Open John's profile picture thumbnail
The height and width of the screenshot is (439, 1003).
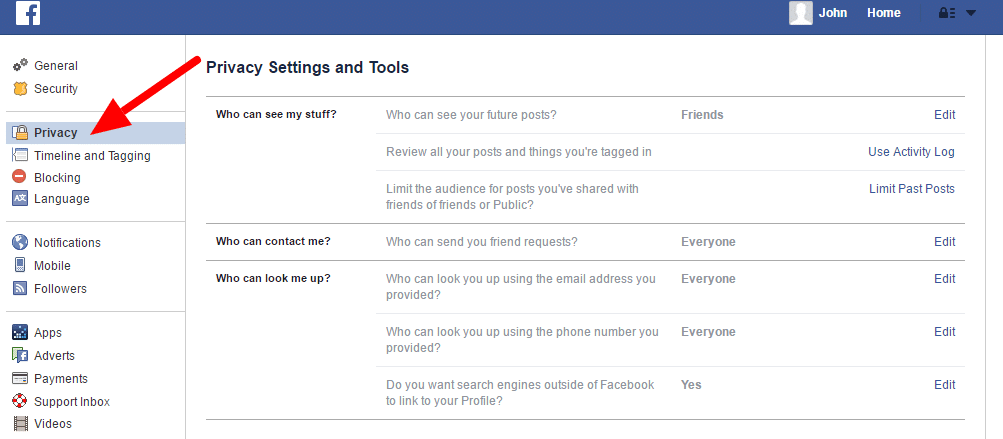point(801,13)
